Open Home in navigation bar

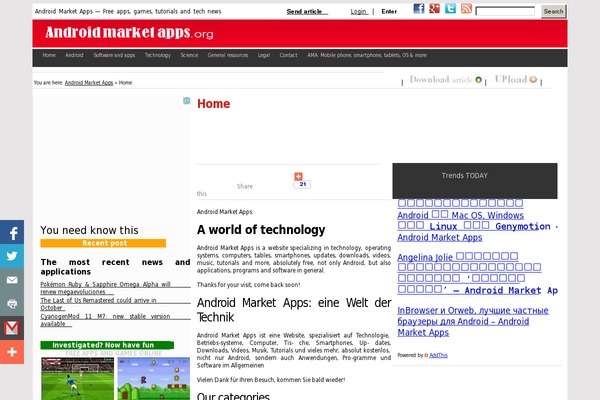coord(49,55)
